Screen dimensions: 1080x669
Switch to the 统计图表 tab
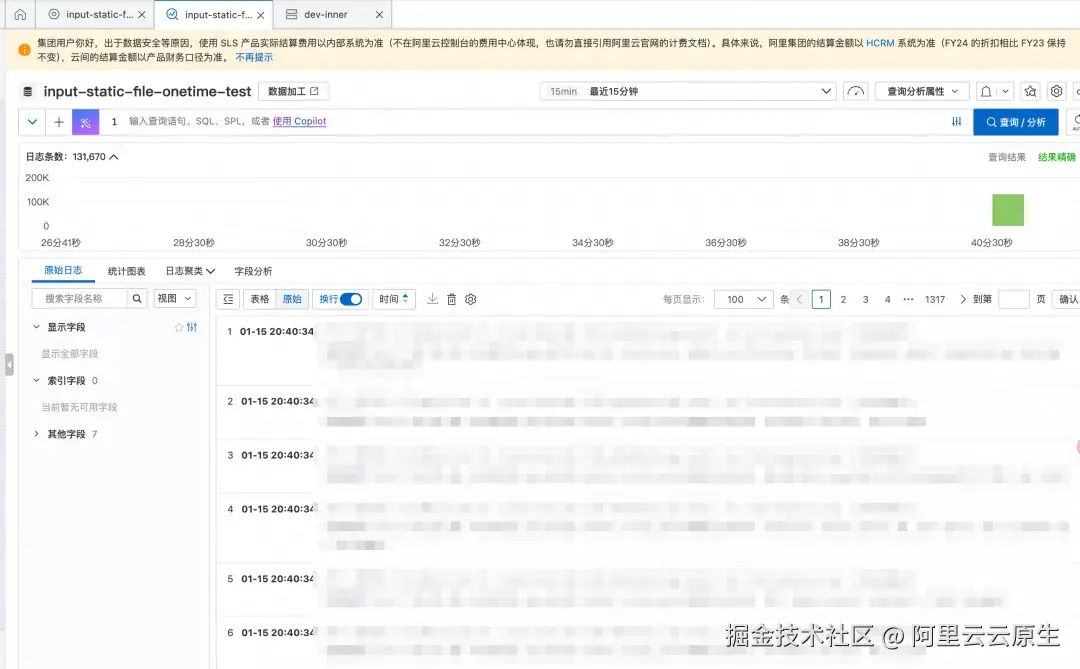pos(127,271)
